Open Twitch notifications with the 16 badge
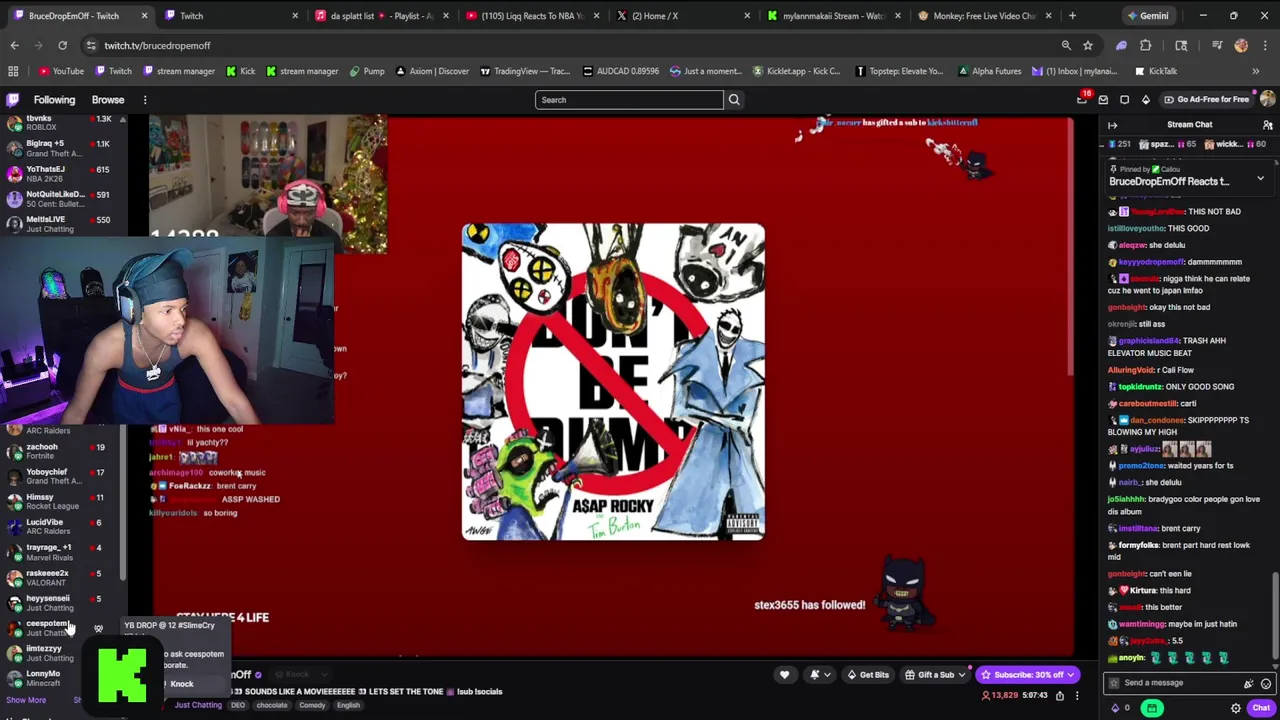 pyautogui.click(x=1082, y=99)
